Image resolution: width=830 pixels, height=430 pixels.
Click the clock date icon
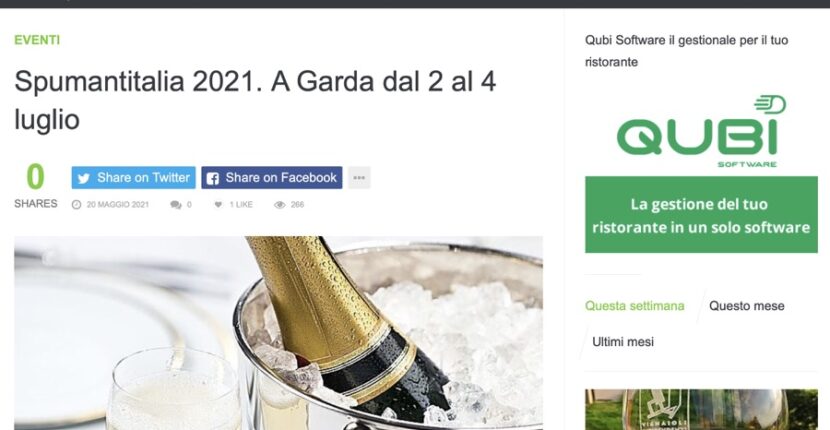point(76,204)
